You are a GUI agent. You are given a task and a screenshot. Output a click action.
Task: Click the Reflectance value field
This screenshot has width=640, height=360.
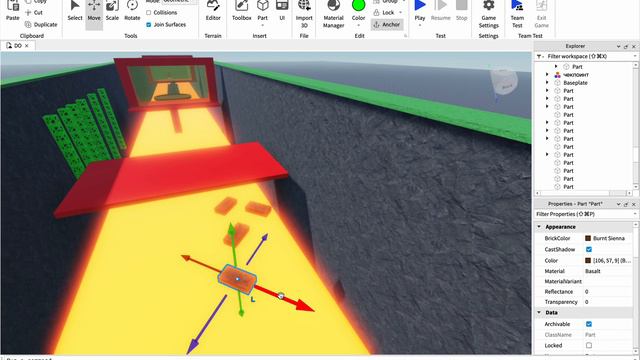pyautogui.click(x=608, y=291)
